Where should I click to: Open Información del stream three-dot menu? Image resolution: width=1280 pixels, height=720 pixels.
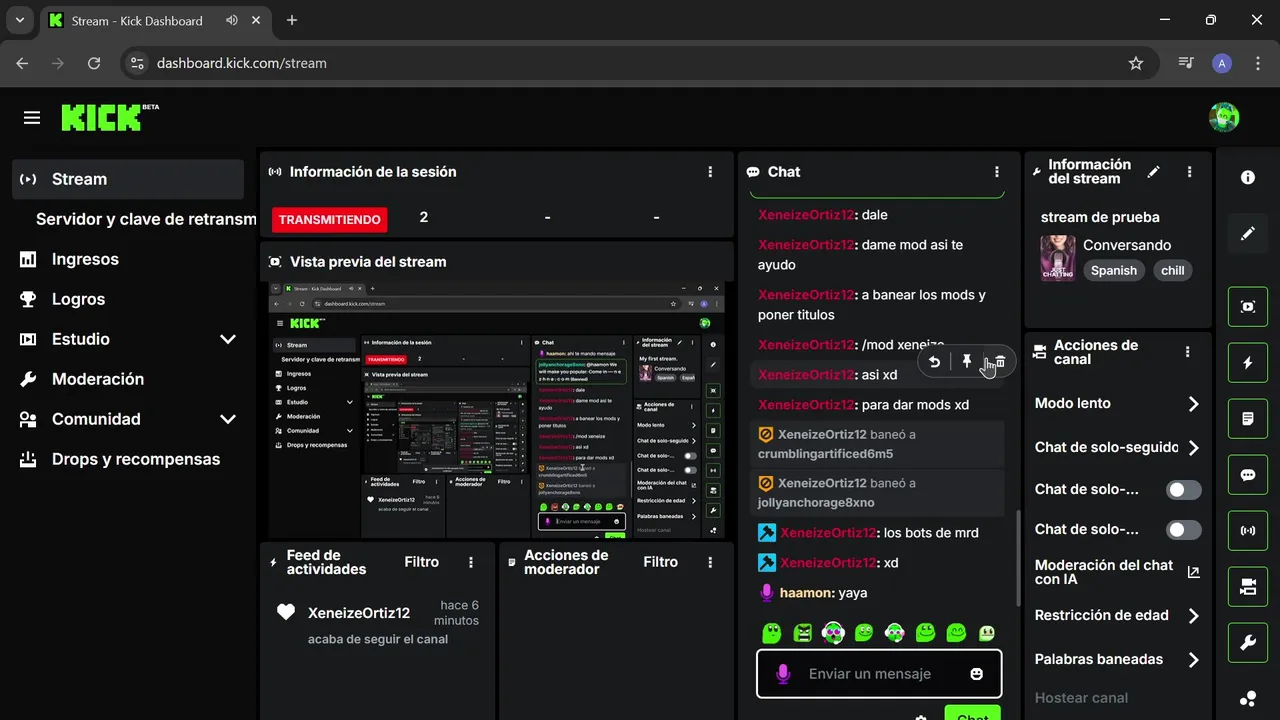click(1189, 172)
